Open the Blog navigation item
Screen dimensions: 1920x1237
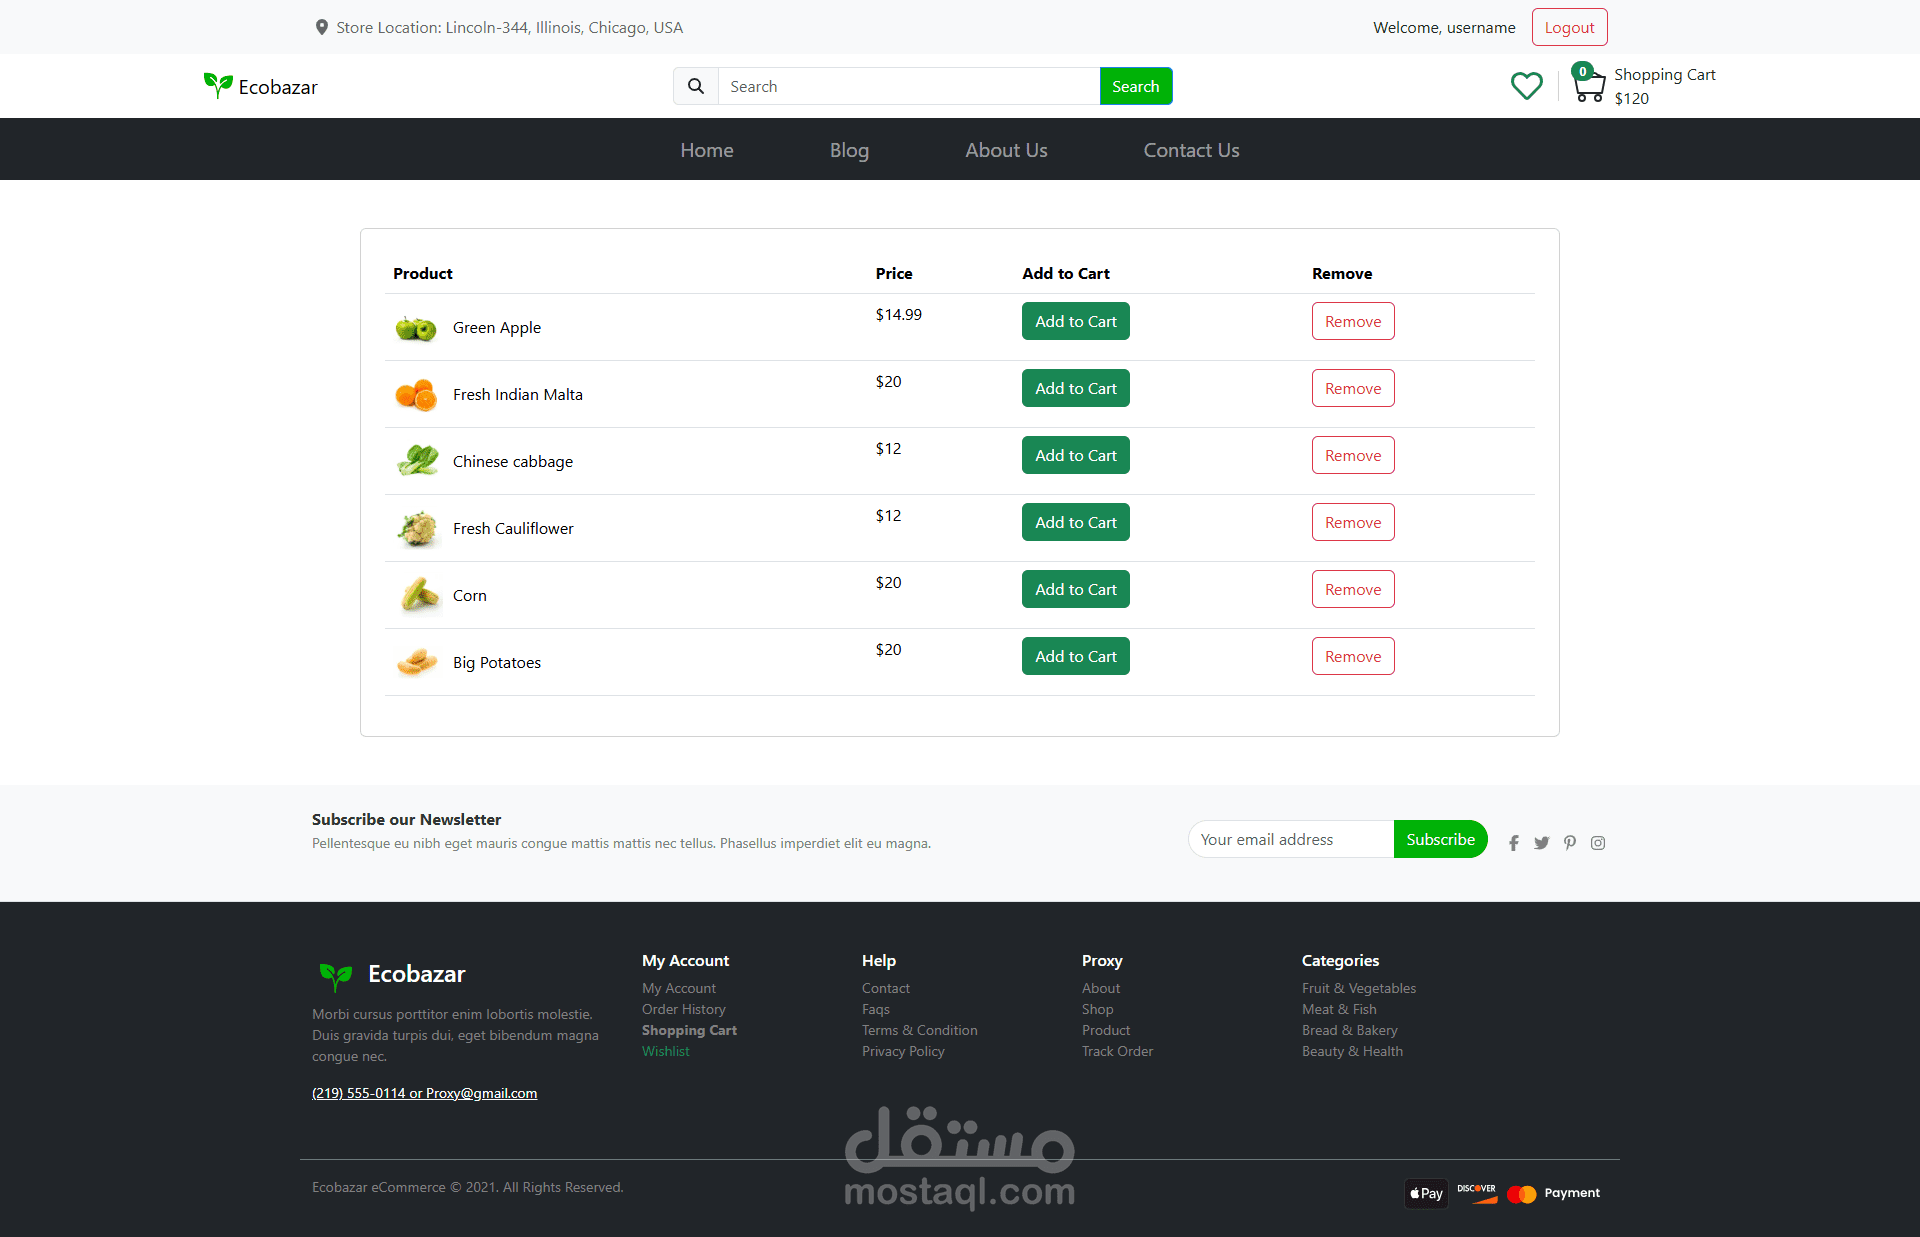coord(849,150)
